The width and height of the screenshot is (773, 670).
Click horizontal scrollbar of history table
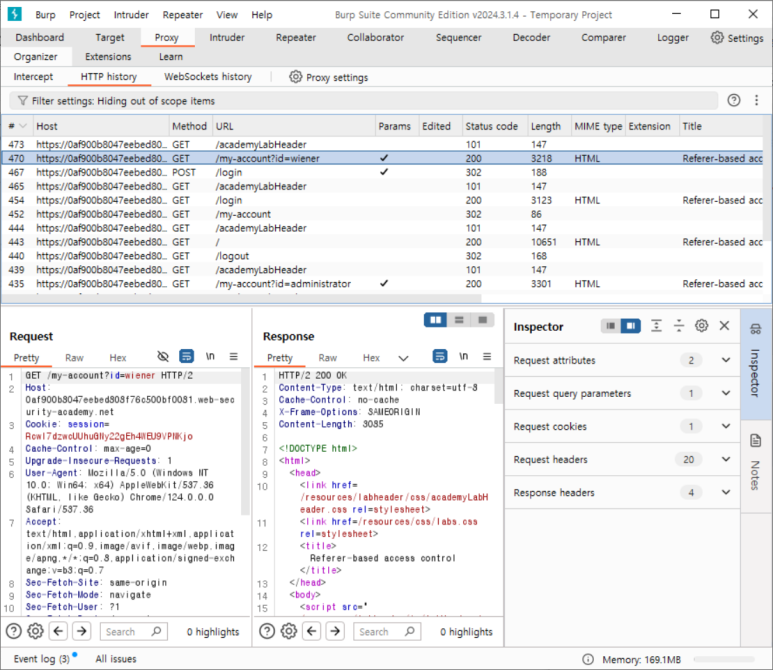coord(242,298)
